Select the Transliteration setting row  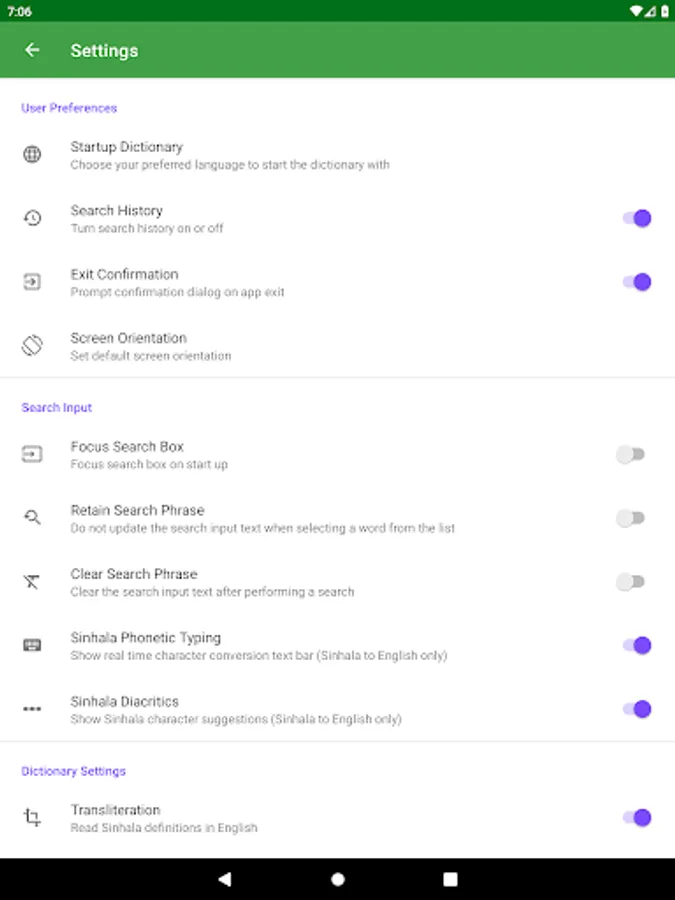pyautogui.click(x=338, y=818)
